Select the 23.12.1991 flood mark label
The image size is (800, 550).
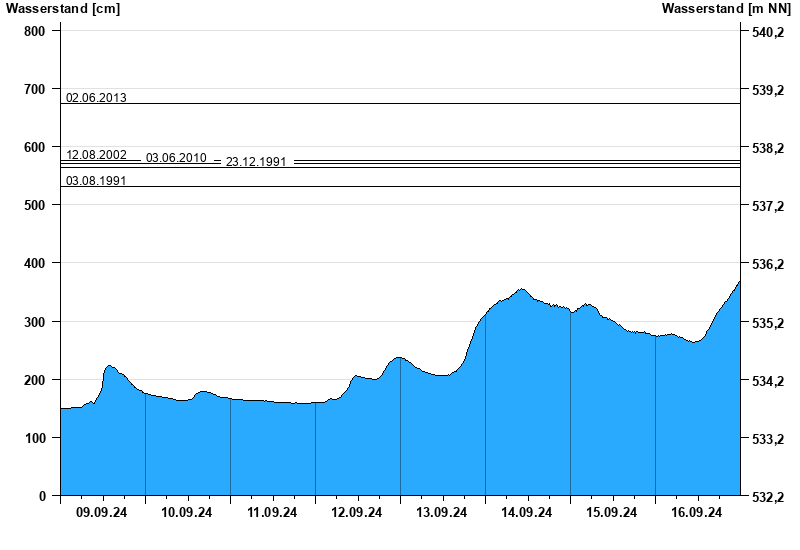256,162
